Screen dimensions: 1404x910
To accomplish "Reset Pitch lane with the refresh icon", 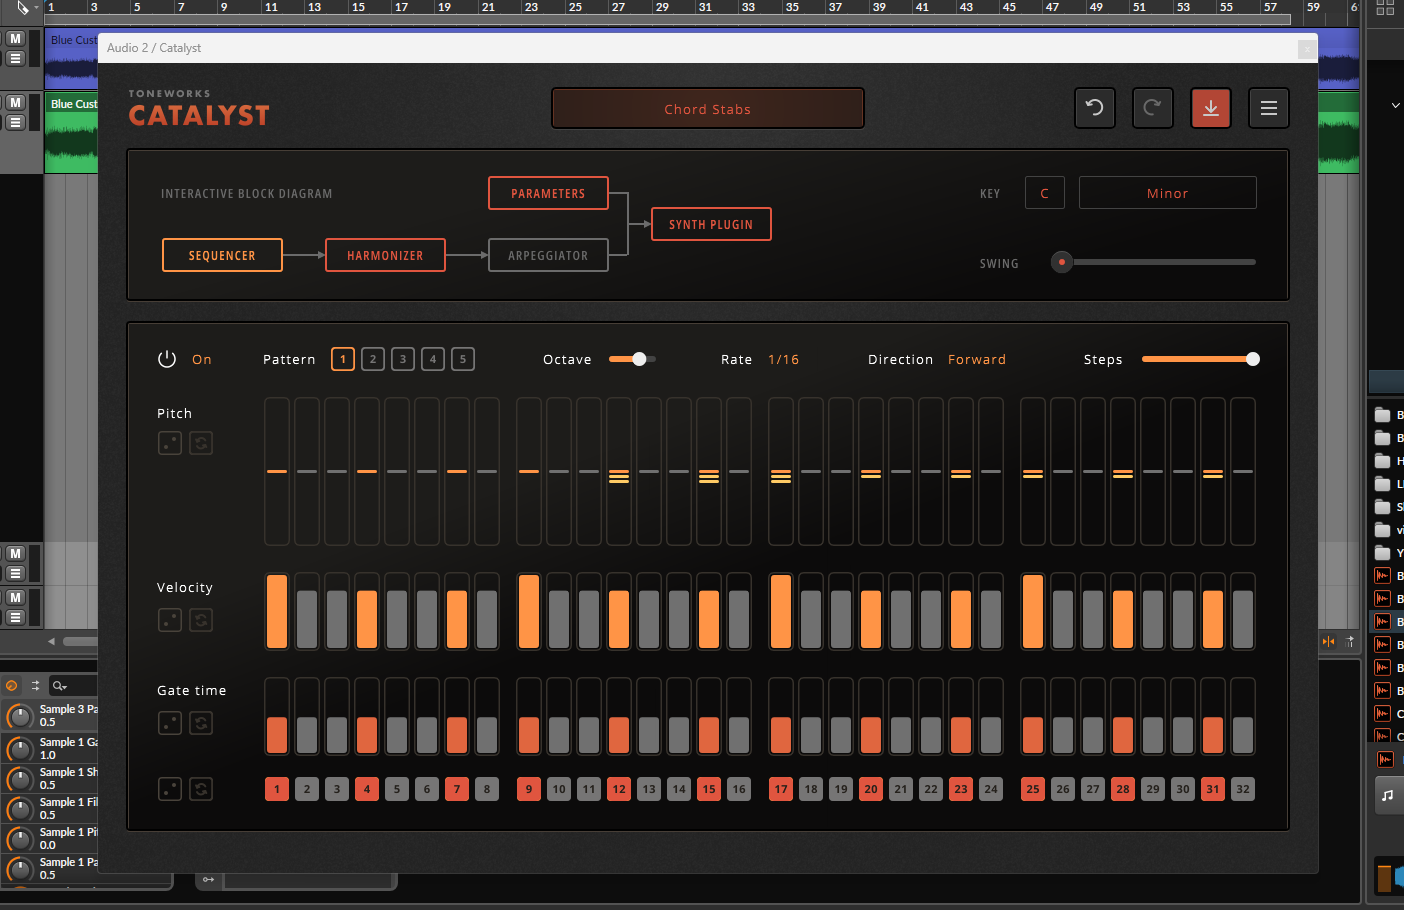I will (x=201, y=443).
